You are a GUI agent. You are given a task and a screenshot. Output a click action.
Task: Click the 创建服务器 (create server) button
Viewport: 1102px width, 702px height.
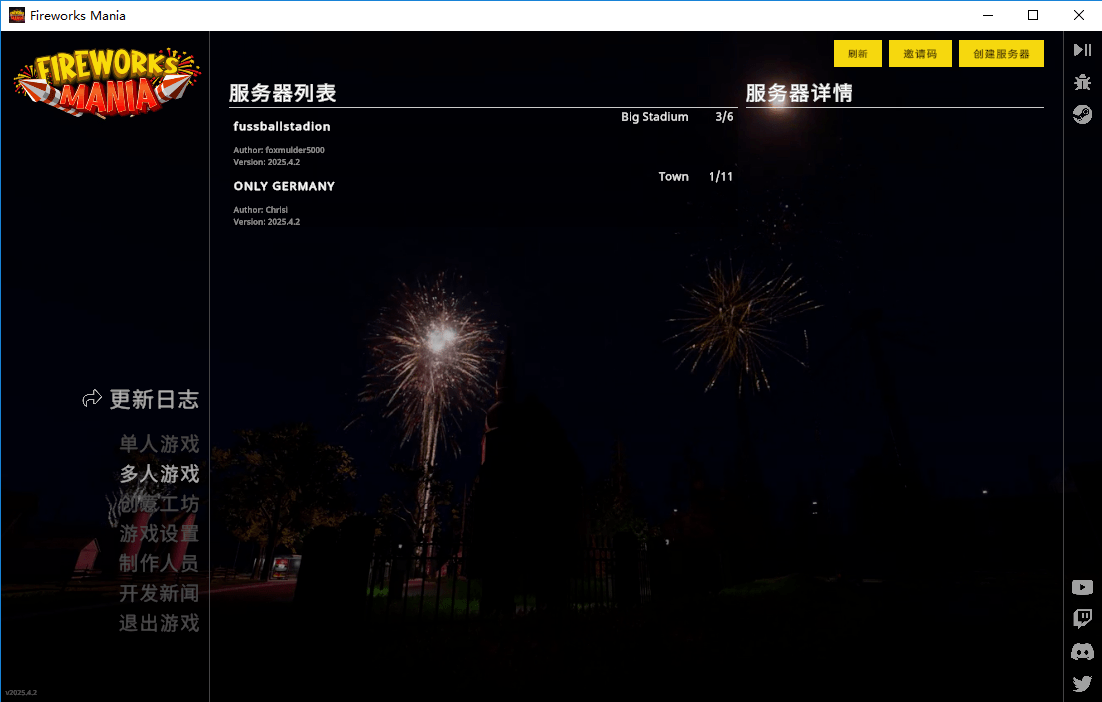coord(1001,53)
